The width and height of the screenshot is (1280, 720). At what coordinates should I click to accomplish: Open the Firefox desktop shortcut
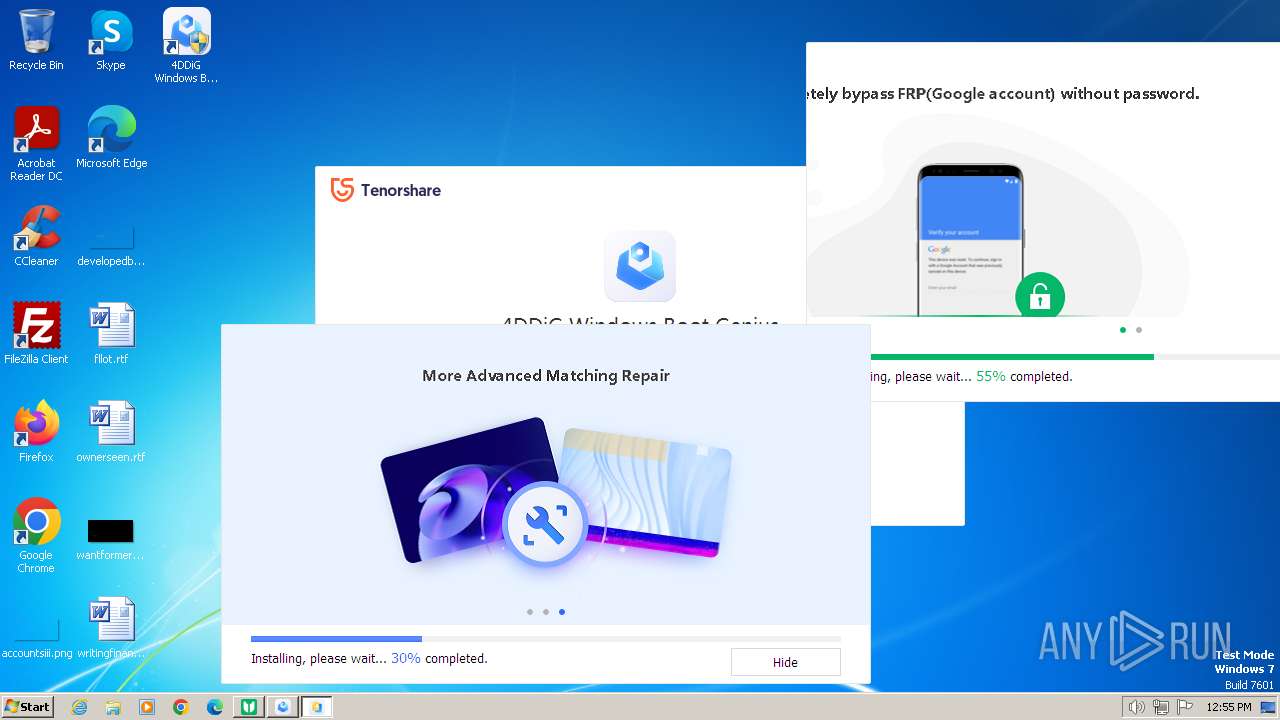point(36,431)
